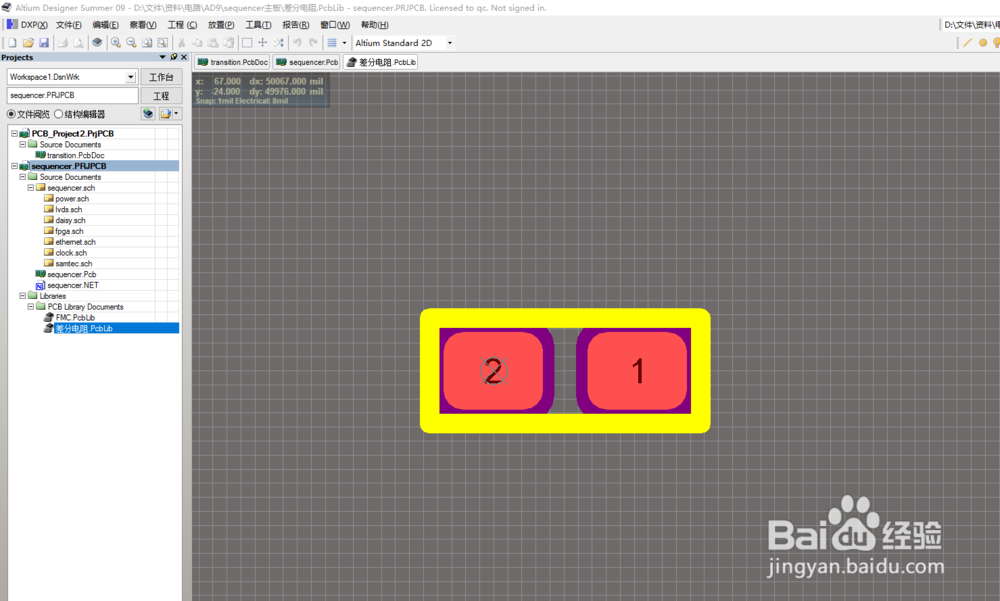
Task: Open the 工具(T) menu
Action: (x=258, y=25)
